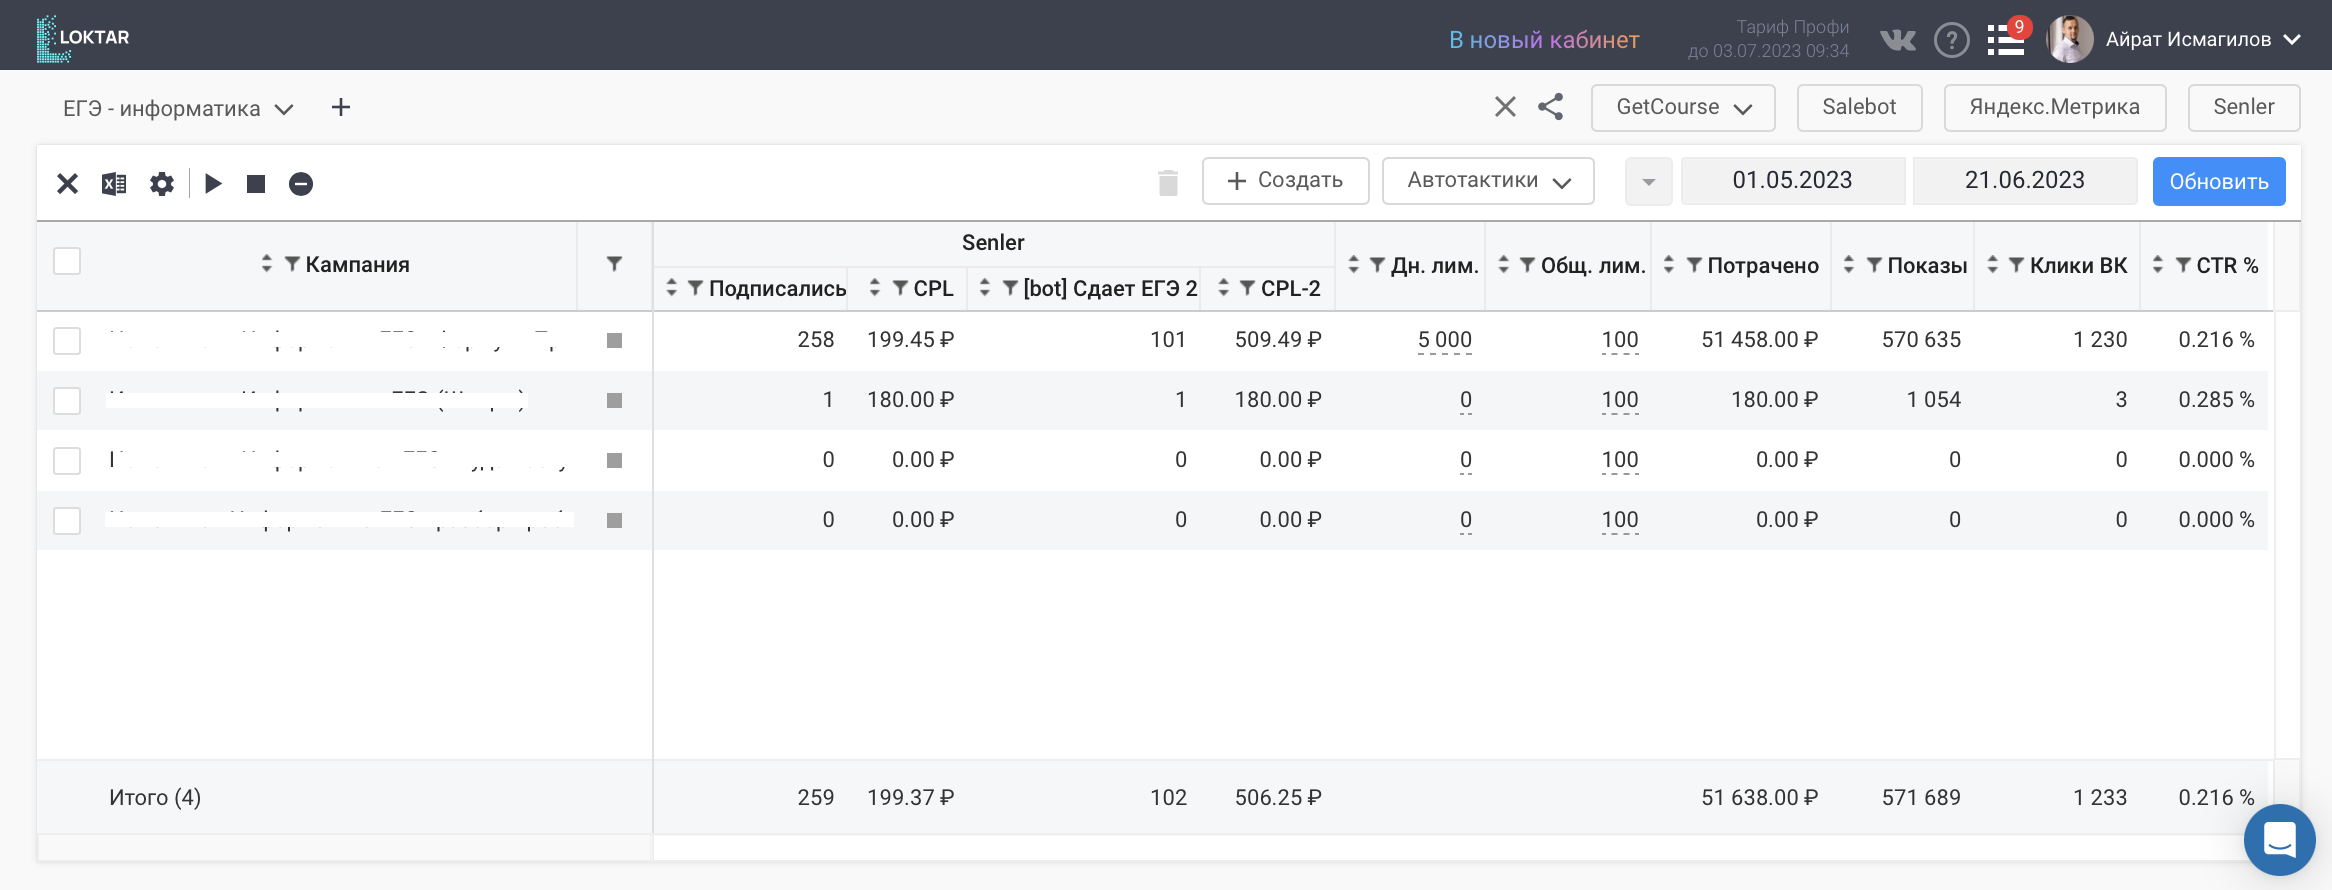Sort the [bot] Сдает ЕГЭ 2 column
2332x890 pixels.
click(985, 288)
